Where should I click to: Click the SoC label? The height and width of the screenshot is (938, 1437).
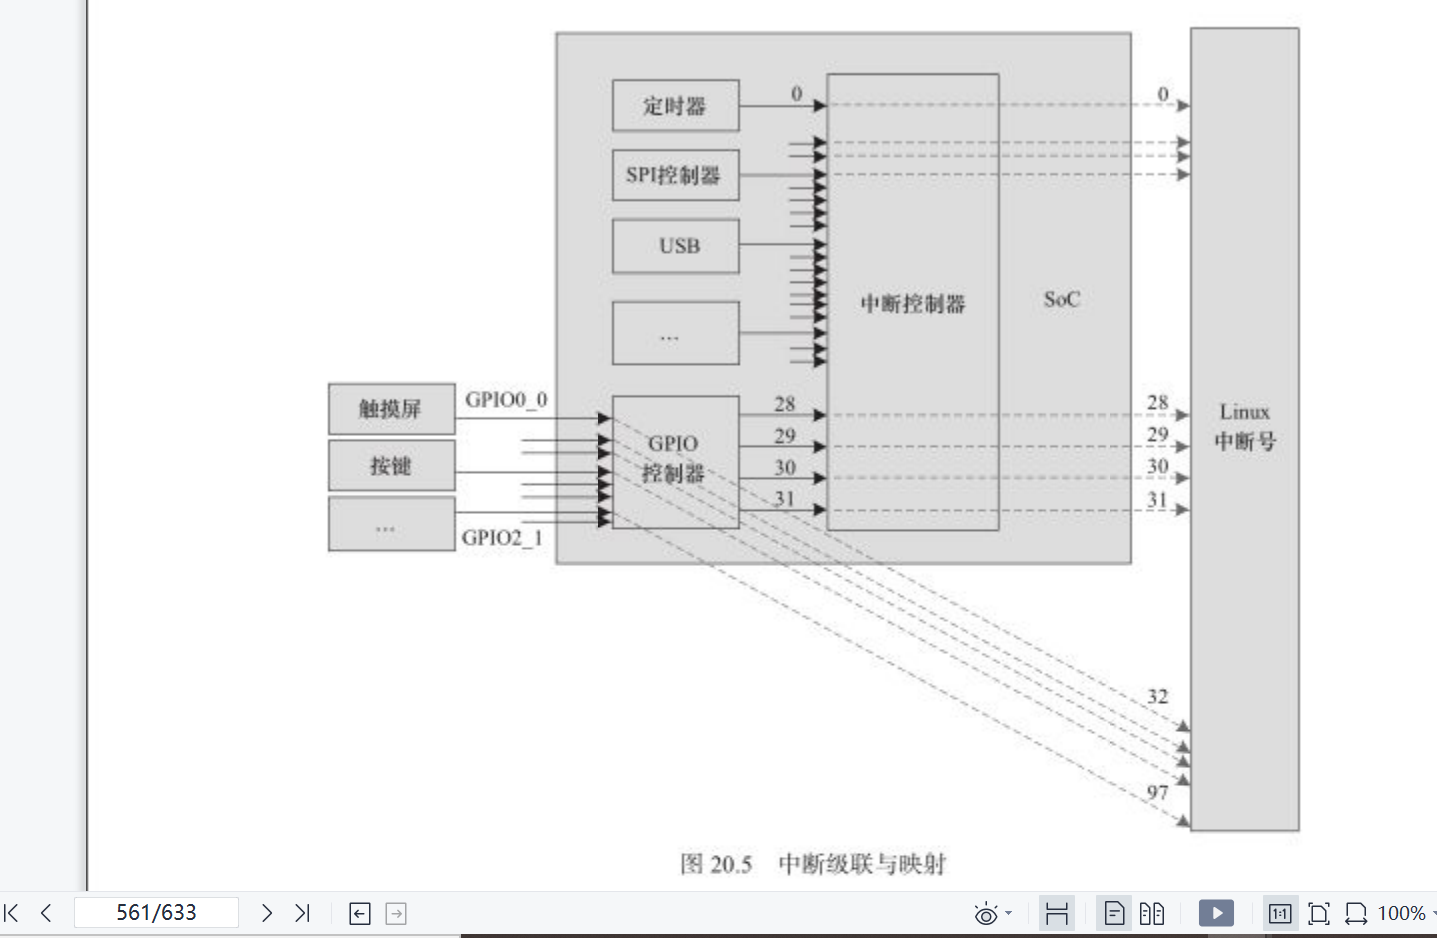[1062, 299]
